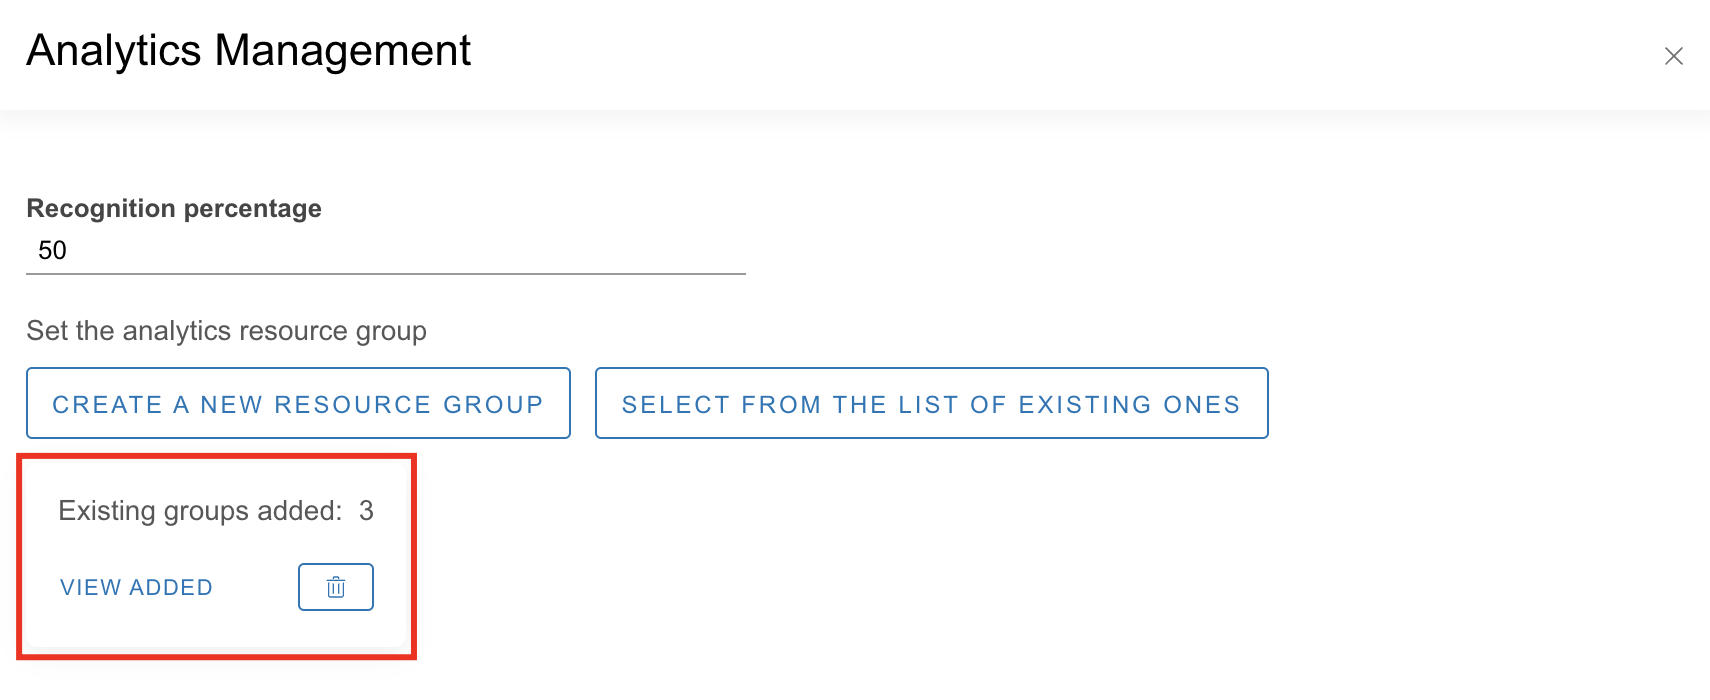Pick a group from the existing ones list
The image size is (1710, 700).
click(x=931, y=404)
